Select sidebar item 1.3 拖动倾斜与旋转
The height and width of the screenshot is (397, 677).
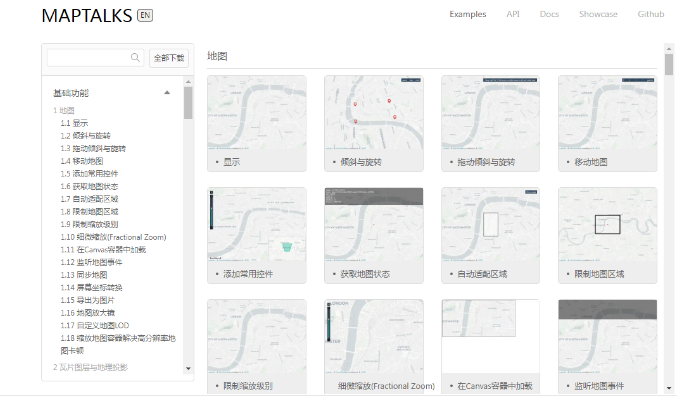pyautogui.click(x=93, y=149)
